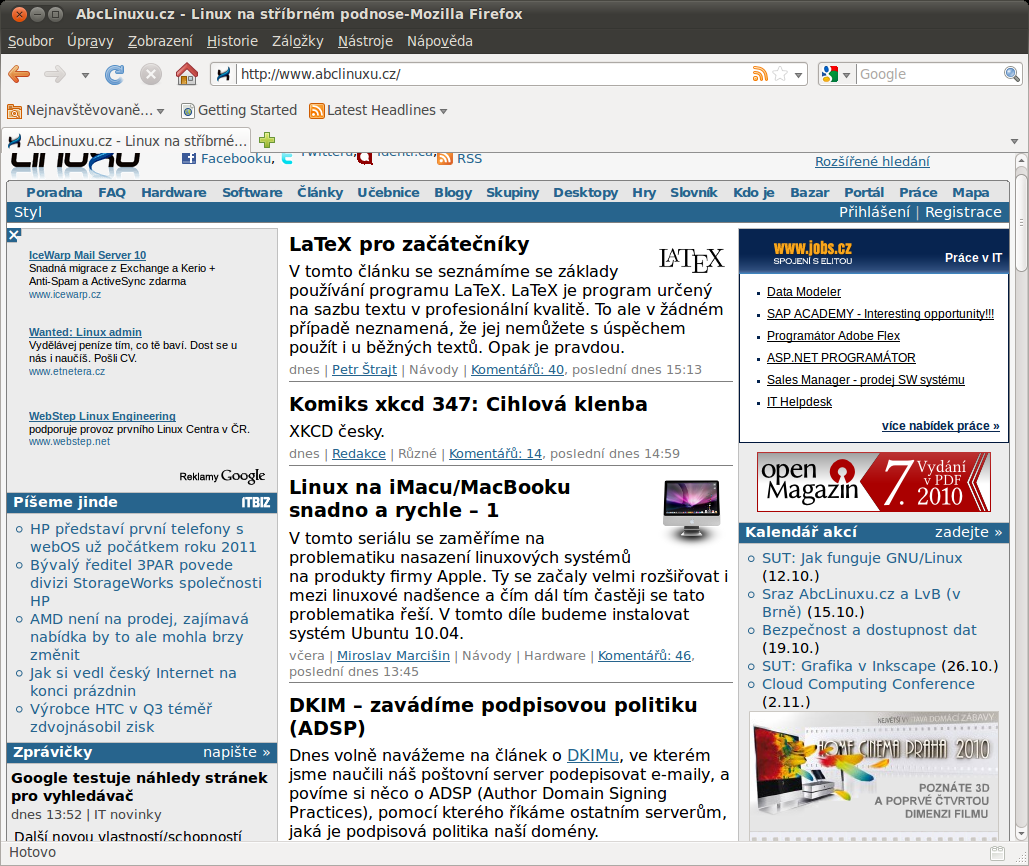
Task: Click více nabídek práce link
Action: click(940, 426)
